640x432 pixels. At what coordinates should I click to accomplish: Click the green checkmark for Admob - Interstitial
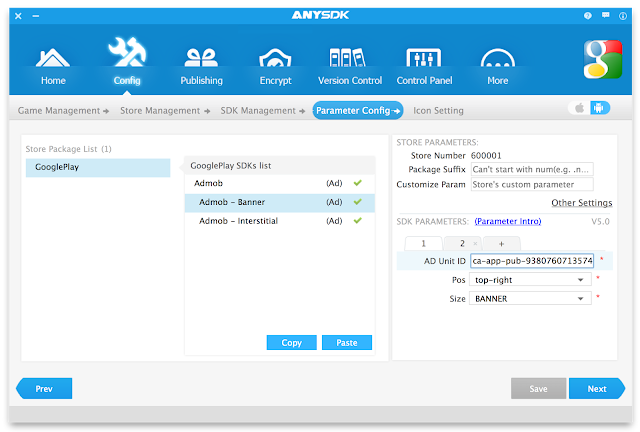click(x=358, y=220)
